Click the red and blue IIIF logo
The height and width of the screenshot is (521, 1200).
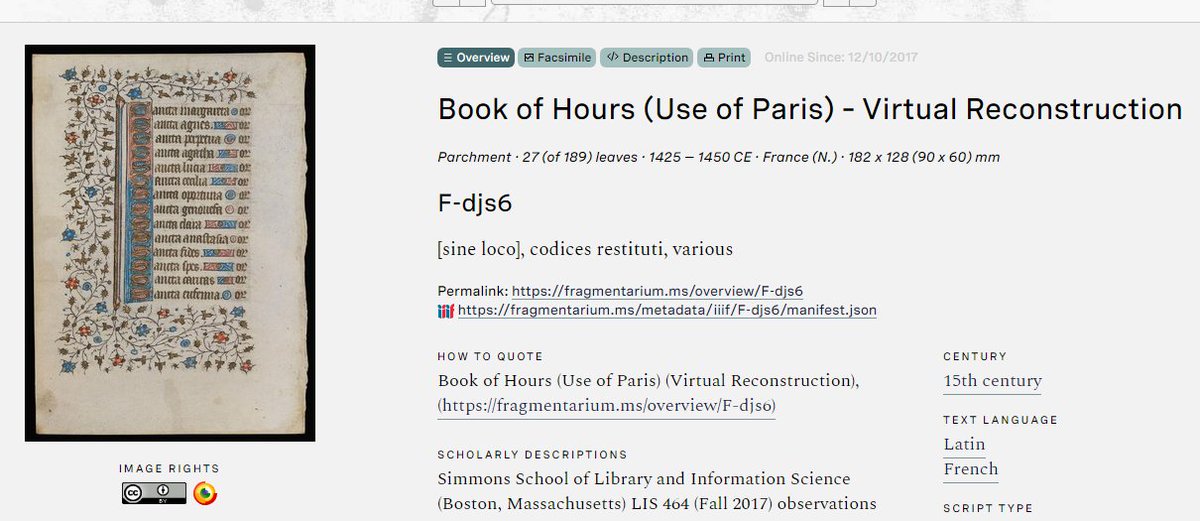click(446, 310)
